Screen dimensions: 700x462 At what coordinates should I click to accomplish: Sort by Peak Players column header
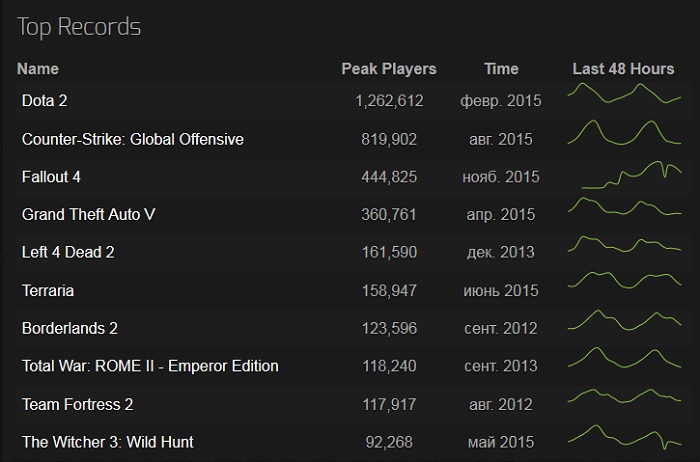388,69
